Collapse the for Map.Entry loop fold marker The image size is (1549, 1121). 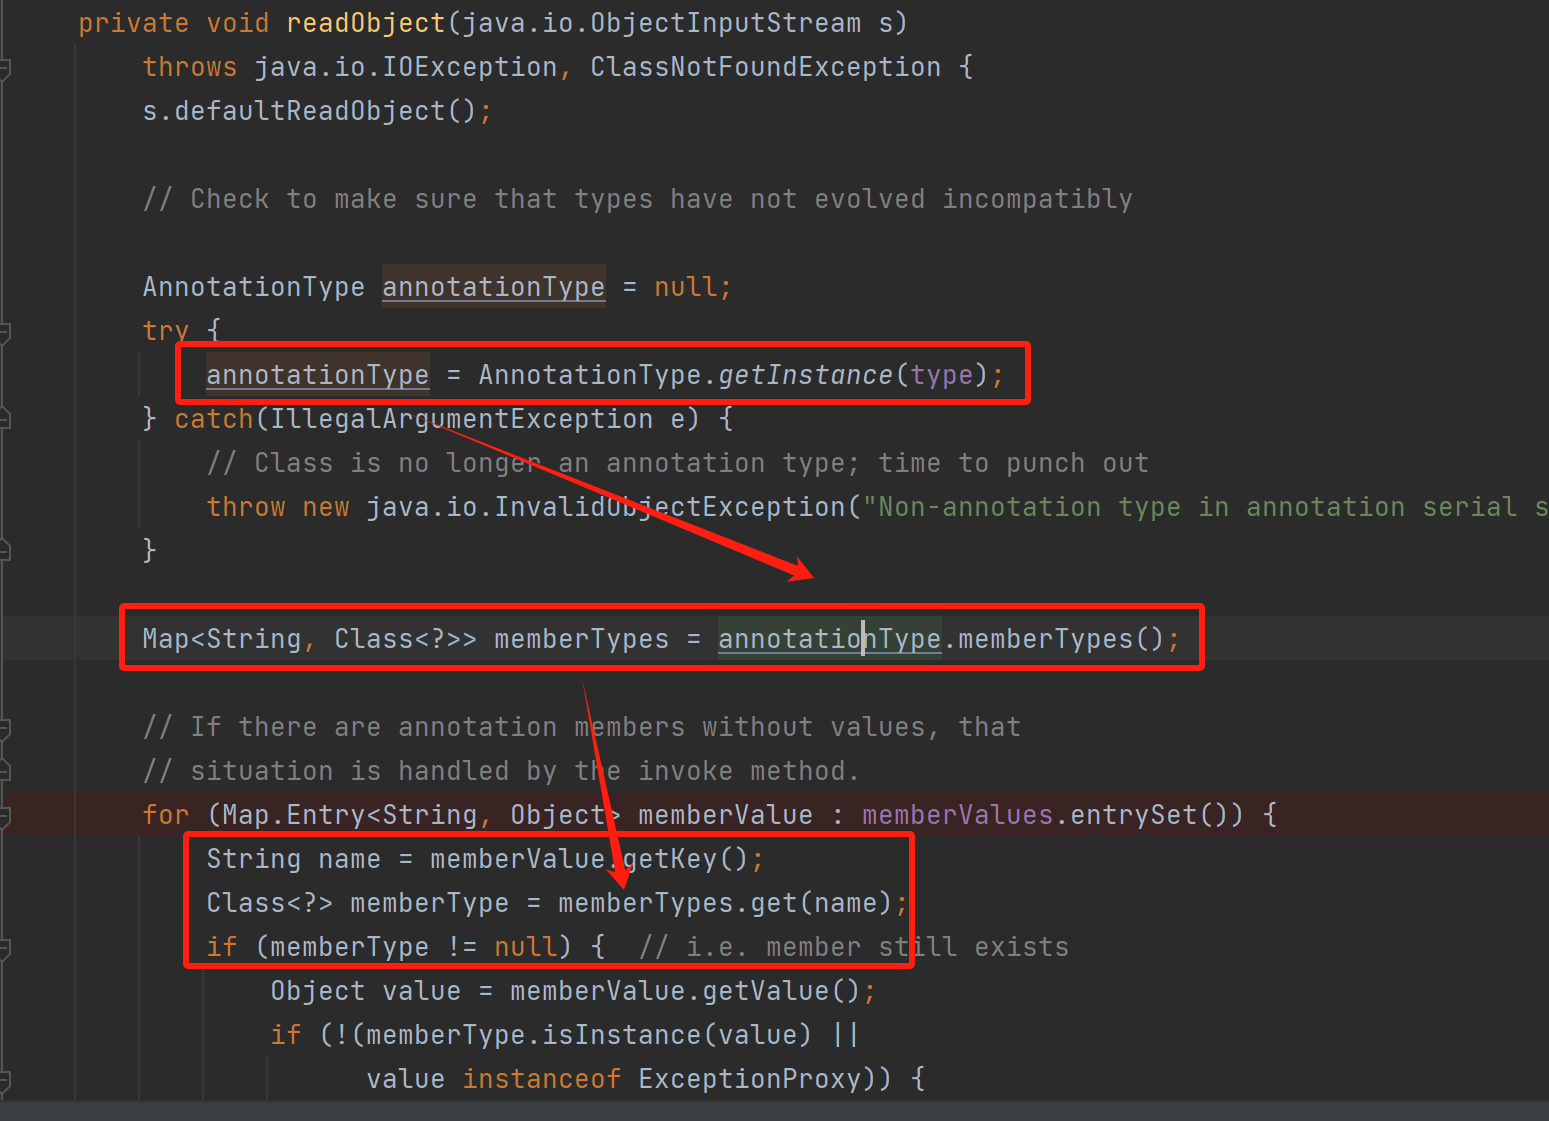(x=5, y=815)
